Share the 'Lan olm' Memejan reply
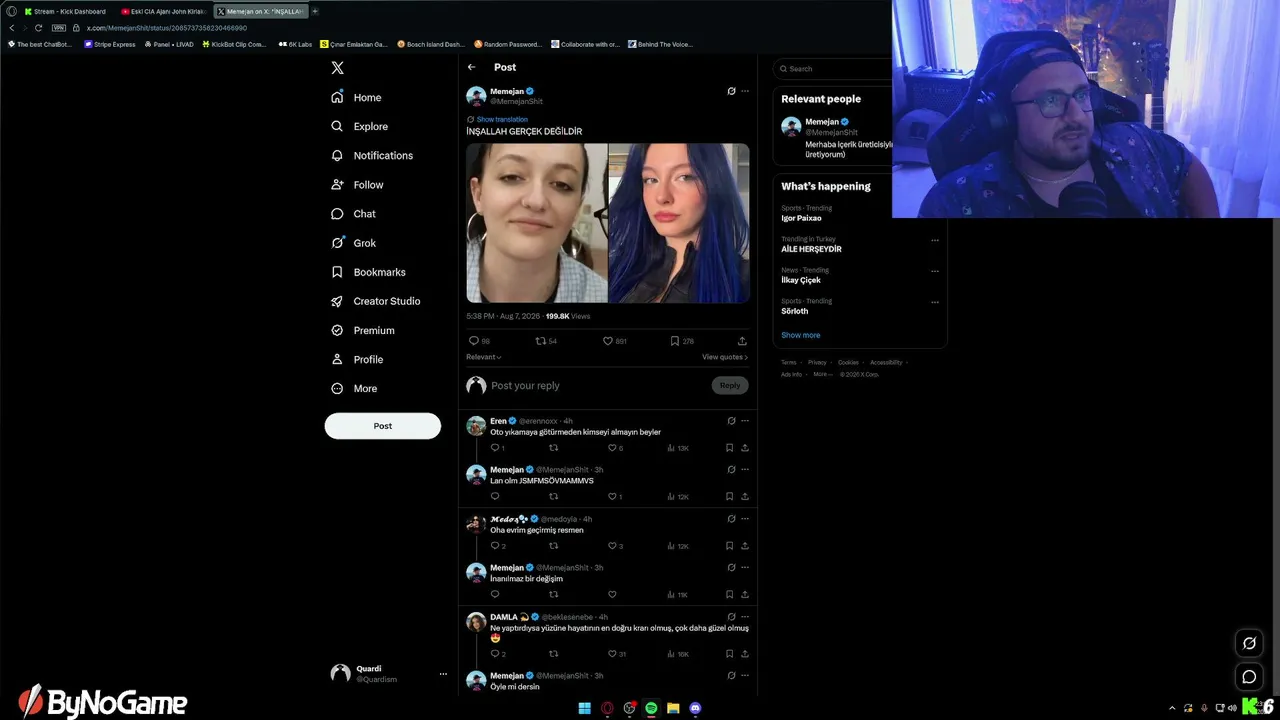 745,497
